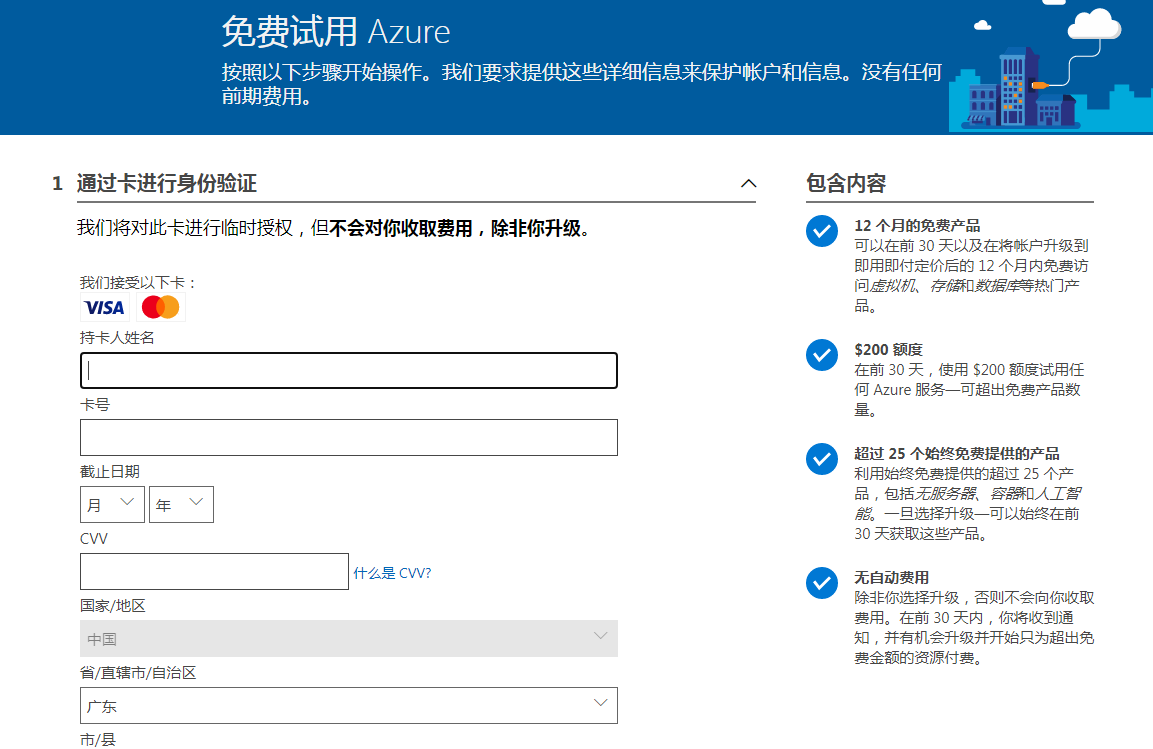Click the 超过 25 个始终免费提供的产品 heading

pos(957,454)
